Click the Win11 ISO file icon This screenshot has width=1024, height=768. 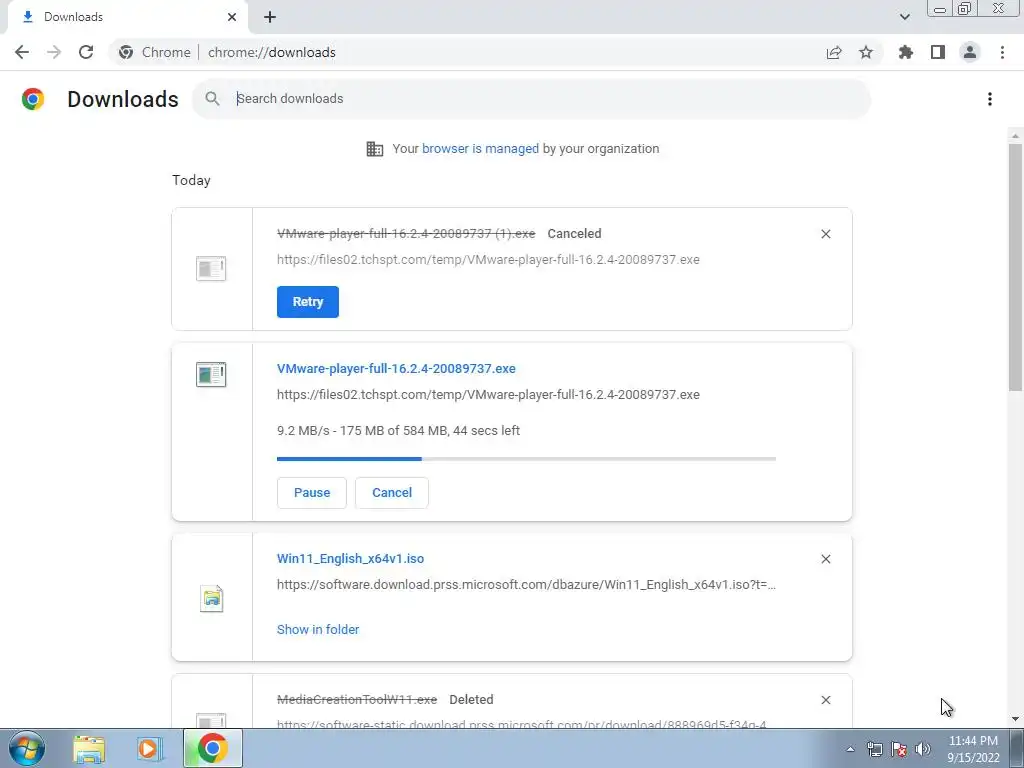click(x=212, y=598)
